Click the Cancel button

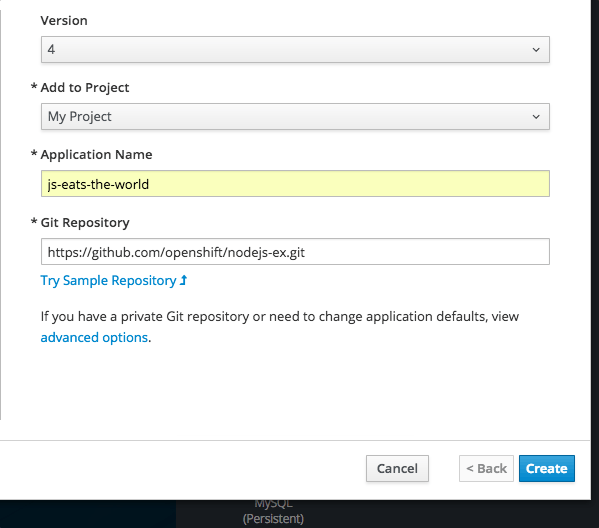tap(397, 468)
